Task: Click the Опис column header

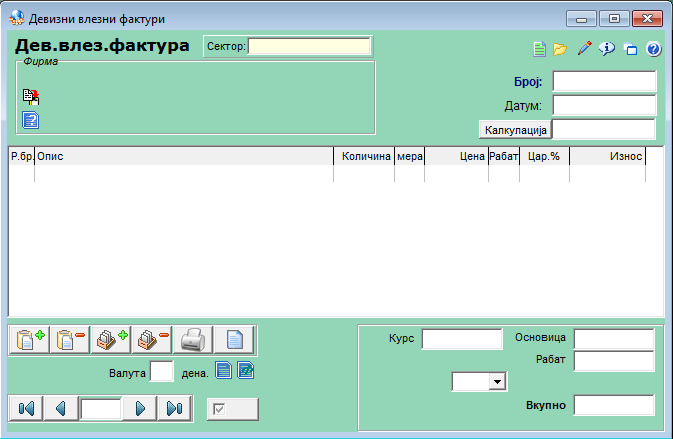Action: 184,156
